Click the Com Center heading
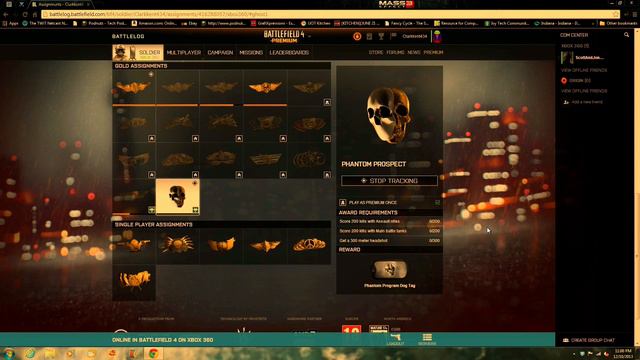This screenshot has width=640, height=360. pyautogui.click(x=574, y=35)
